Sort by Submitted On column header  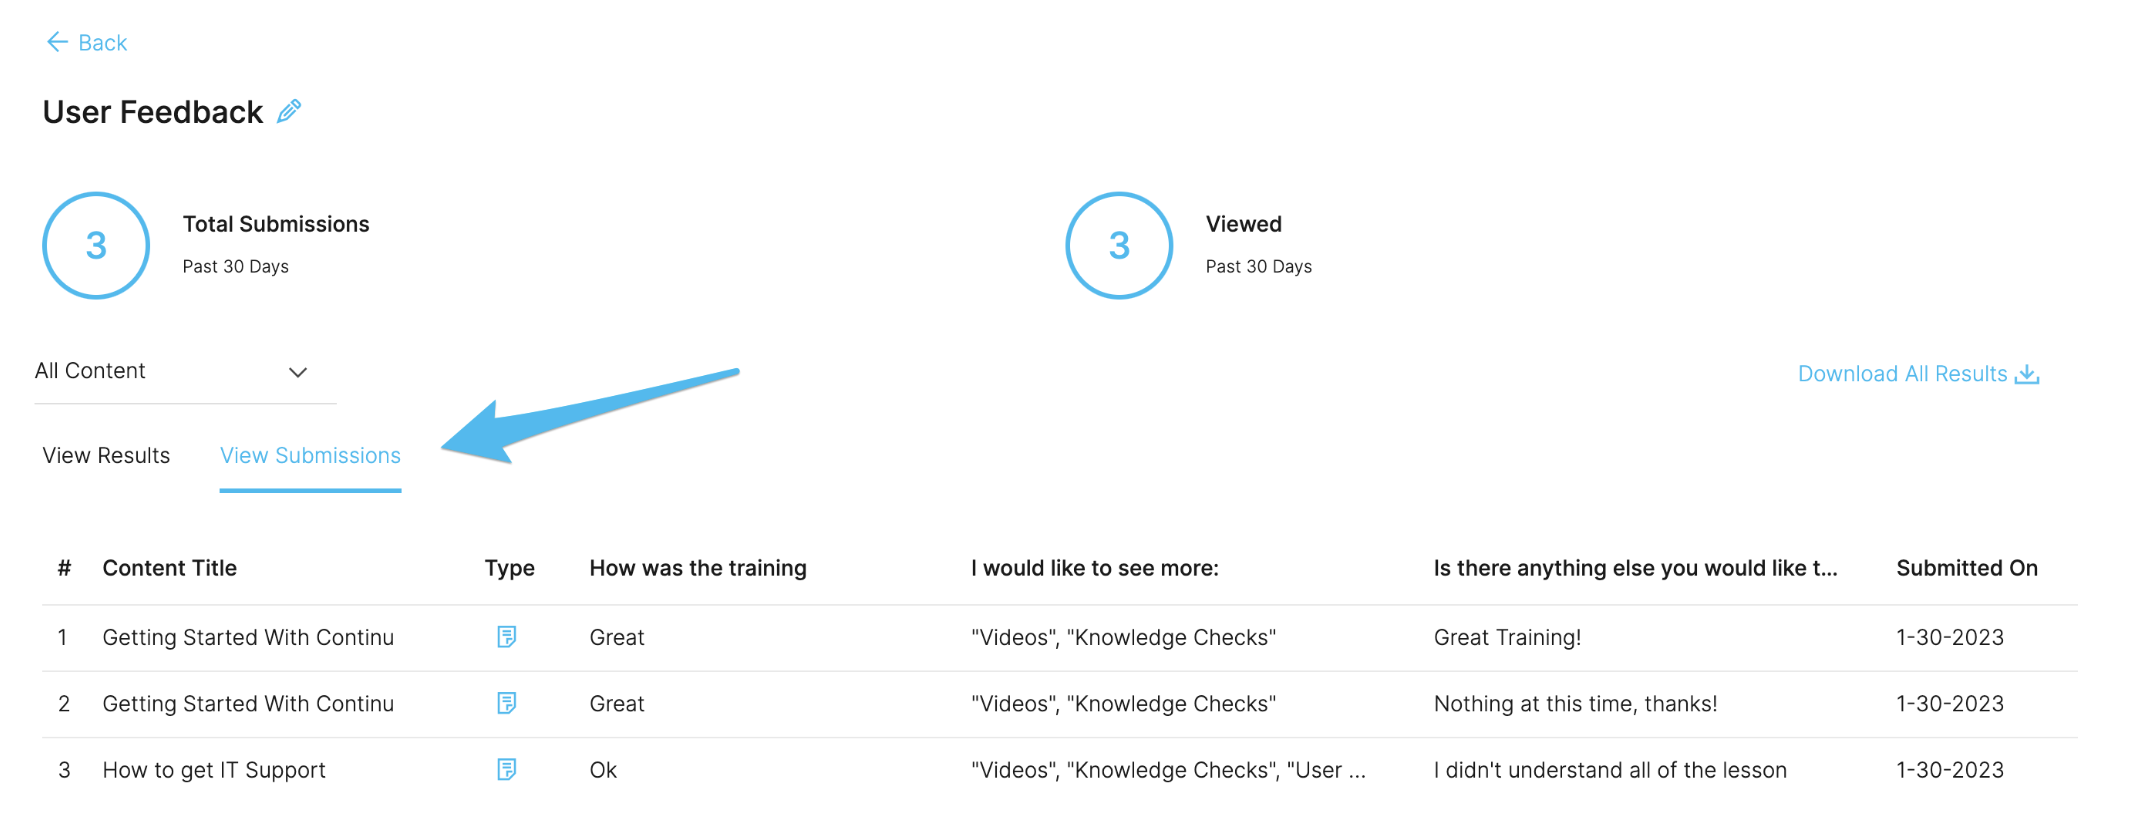[1966, 568]
